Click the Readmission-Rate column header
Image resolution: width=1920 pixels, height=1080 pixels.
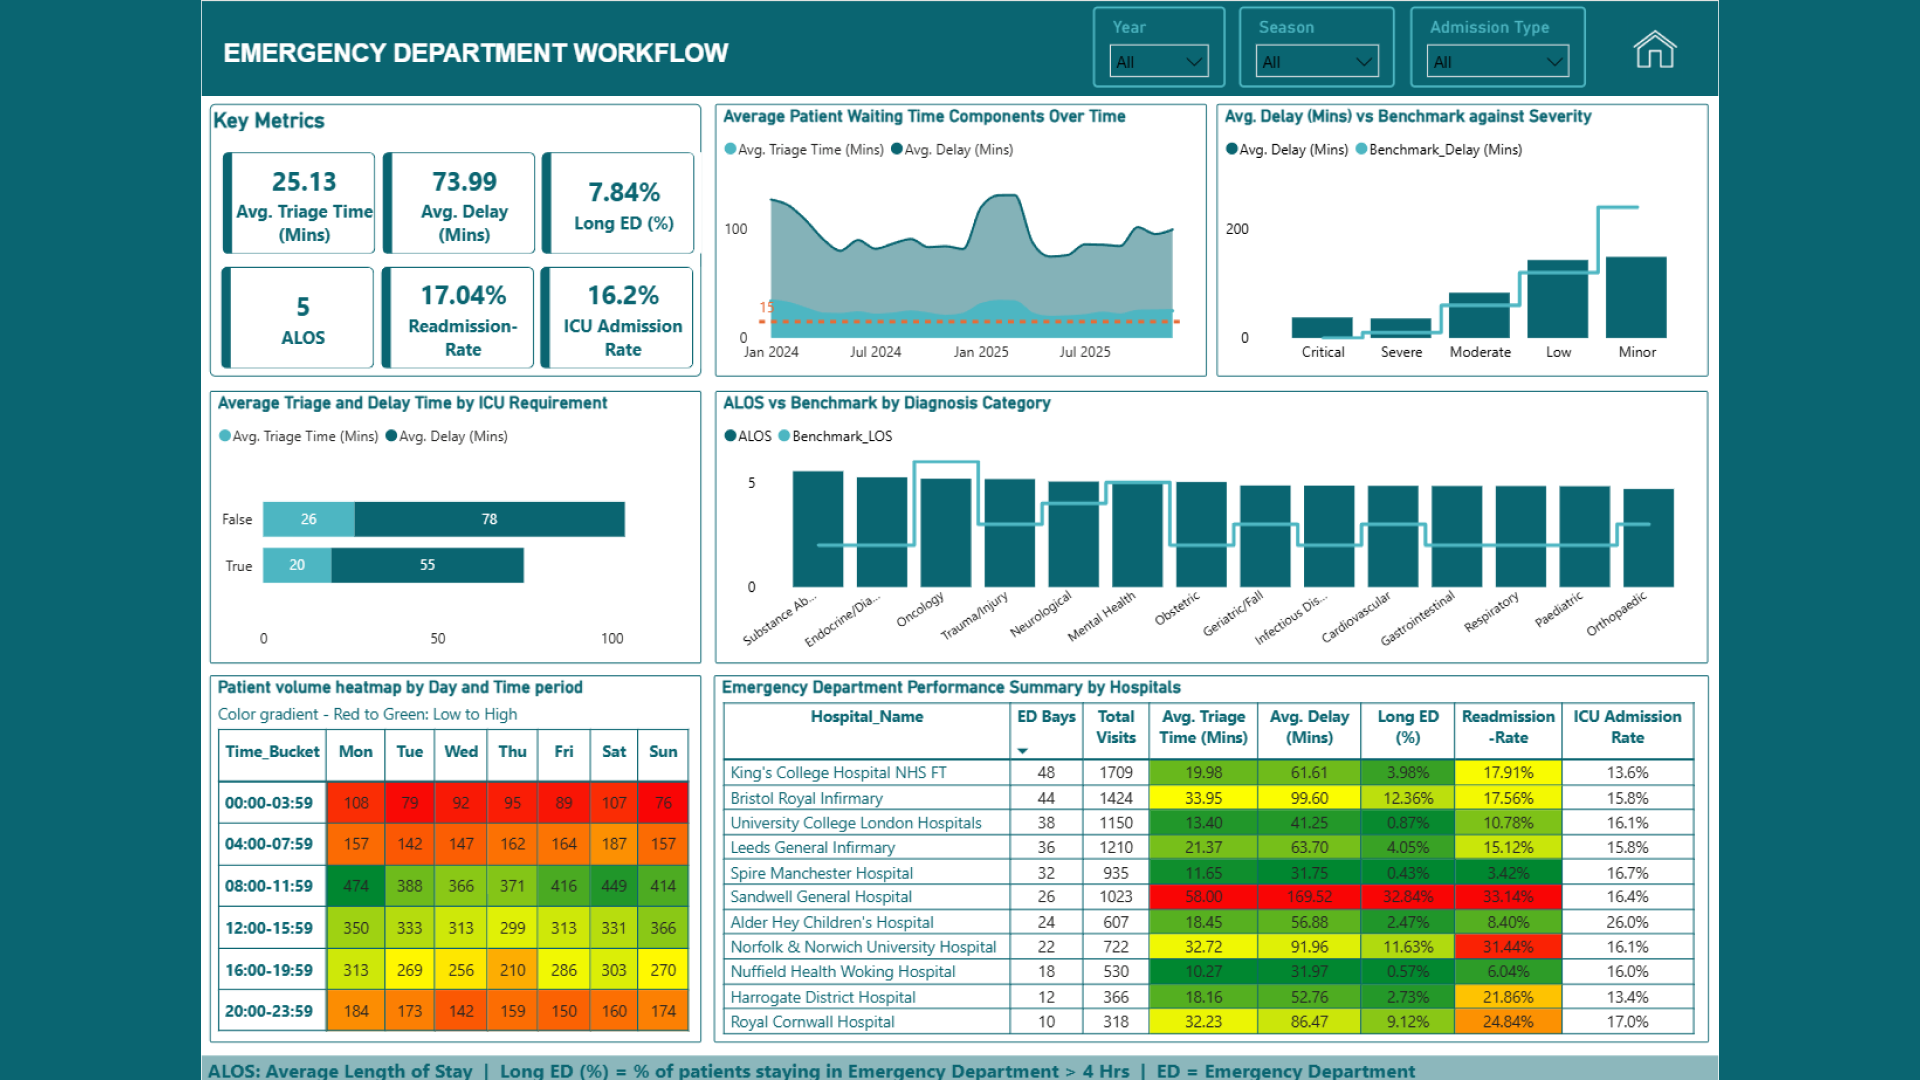tap(1508, 727)
